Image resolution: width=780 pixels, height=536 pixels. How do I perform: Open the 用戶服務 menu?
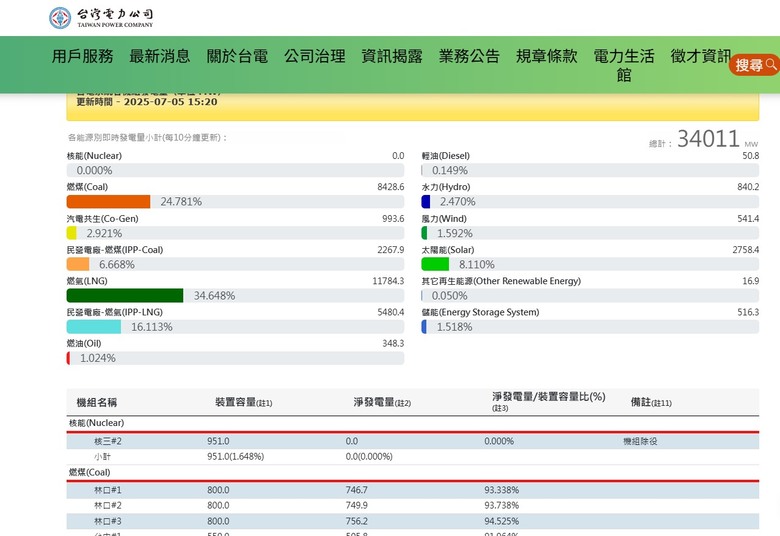pos(83,56)
